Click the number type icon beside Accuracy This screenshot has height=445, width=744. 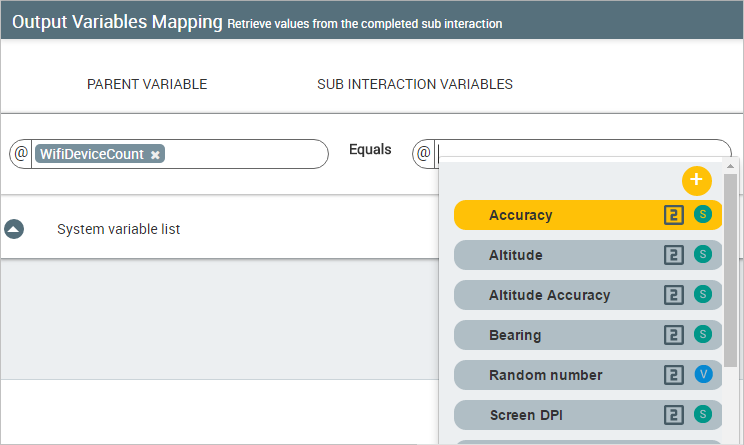(x=673, y=215)
